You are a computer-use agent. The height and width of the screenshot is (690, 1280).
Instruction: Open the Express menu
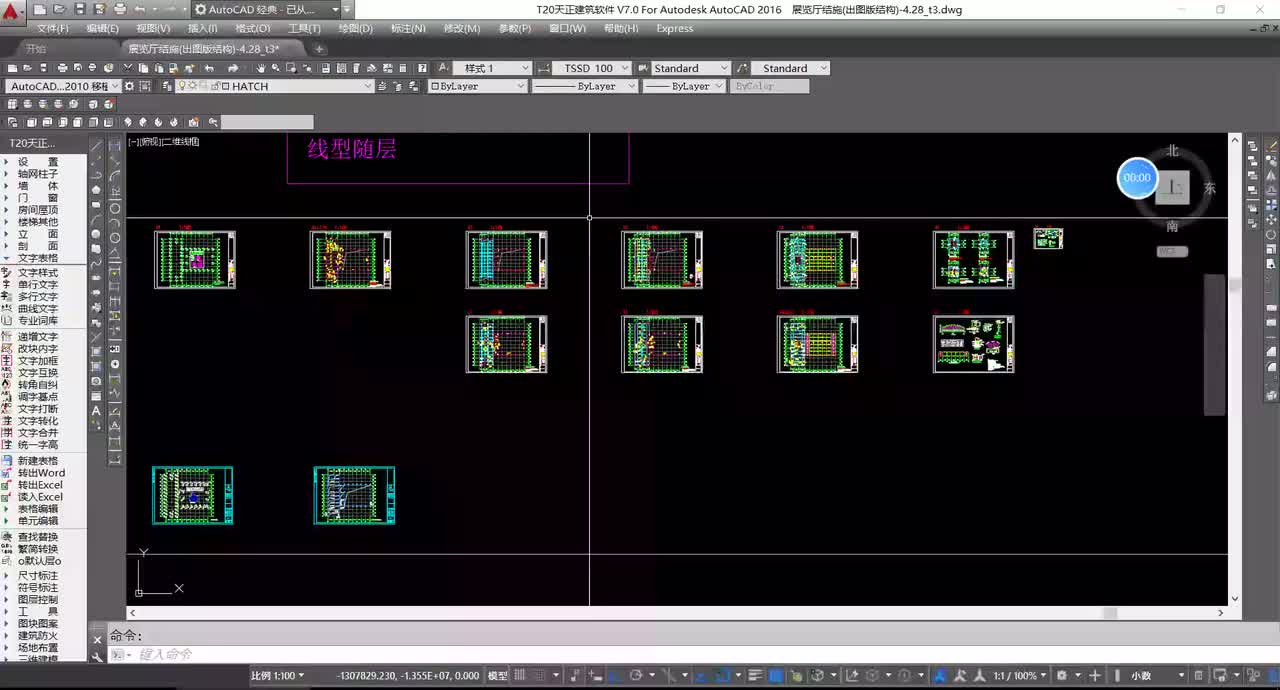pyautogui.click(x=675, y=28)
